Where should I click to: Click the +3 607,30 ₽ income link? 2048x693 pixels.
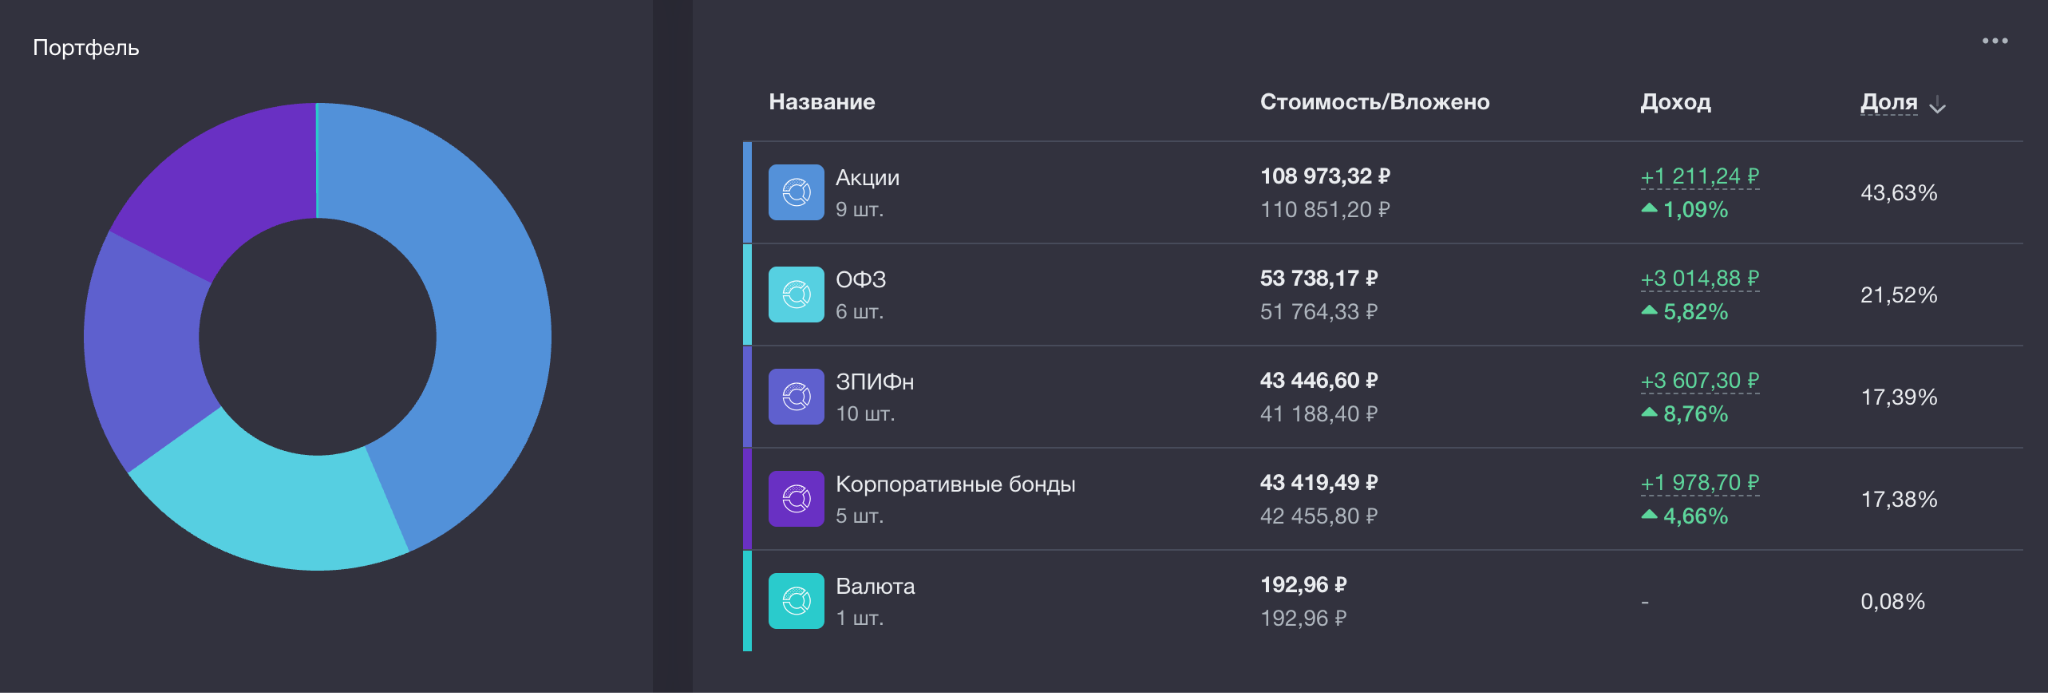(x=1699, y=381)
